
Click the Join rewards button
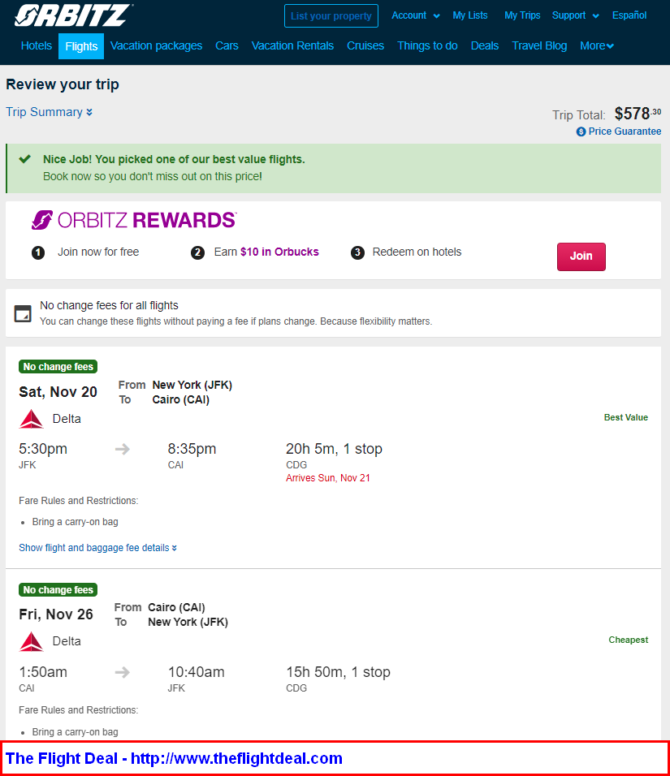[581, 256]
